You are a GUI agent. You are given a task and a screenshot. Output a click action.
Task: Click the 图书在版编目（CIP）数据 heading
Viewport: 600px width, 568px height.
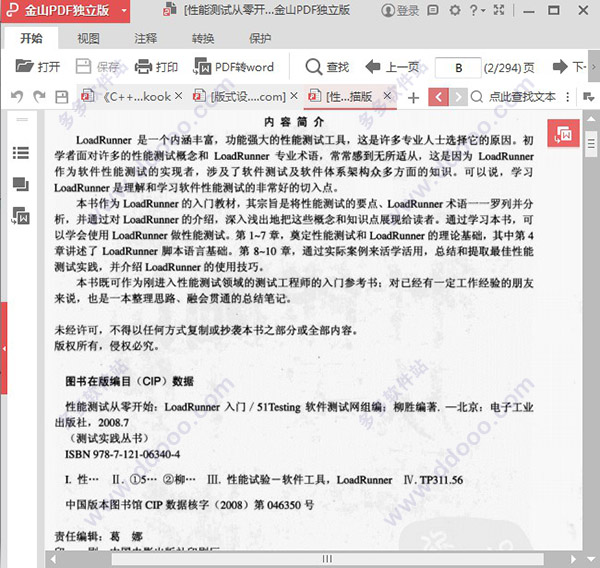tap(129, 381)
